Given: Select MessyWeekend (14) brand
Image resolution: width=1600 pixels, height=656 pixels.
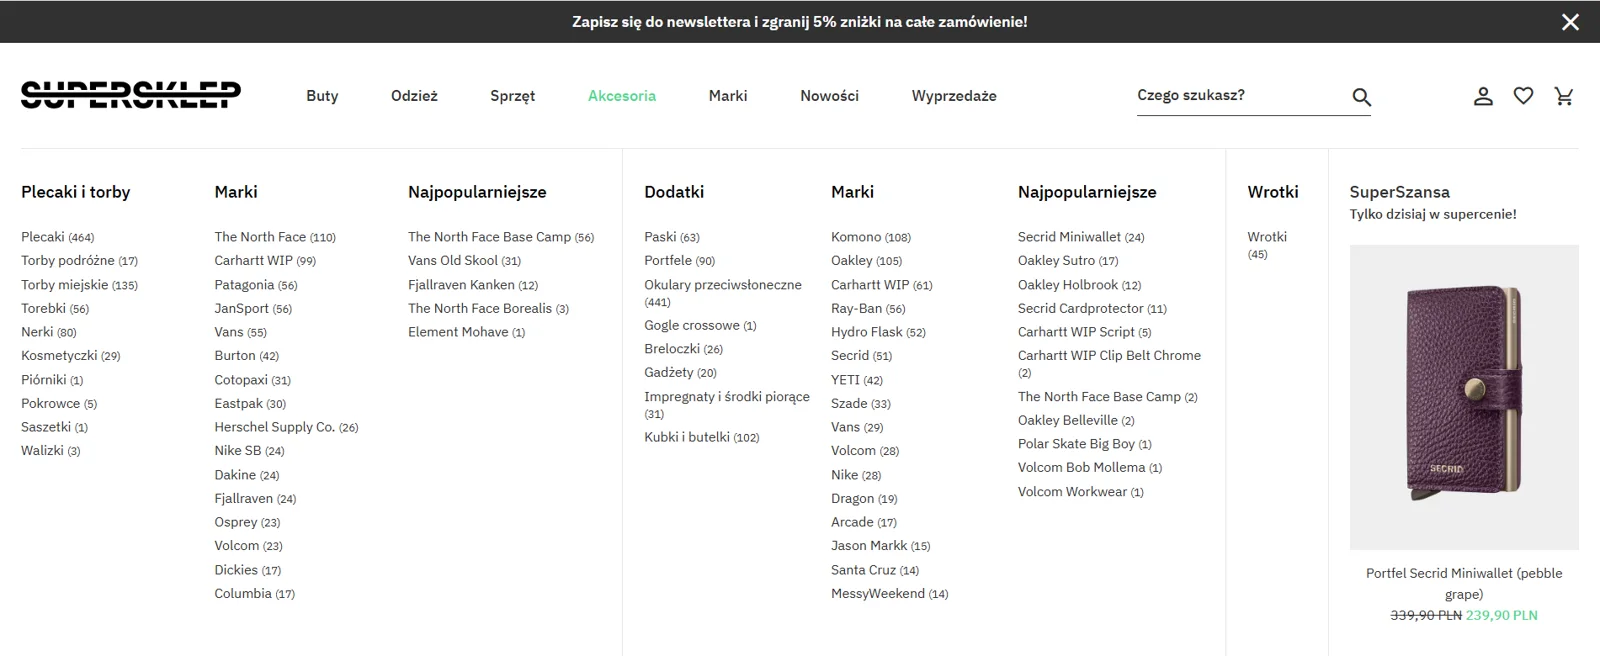Looking at the screenshot, I should [889, 594].
